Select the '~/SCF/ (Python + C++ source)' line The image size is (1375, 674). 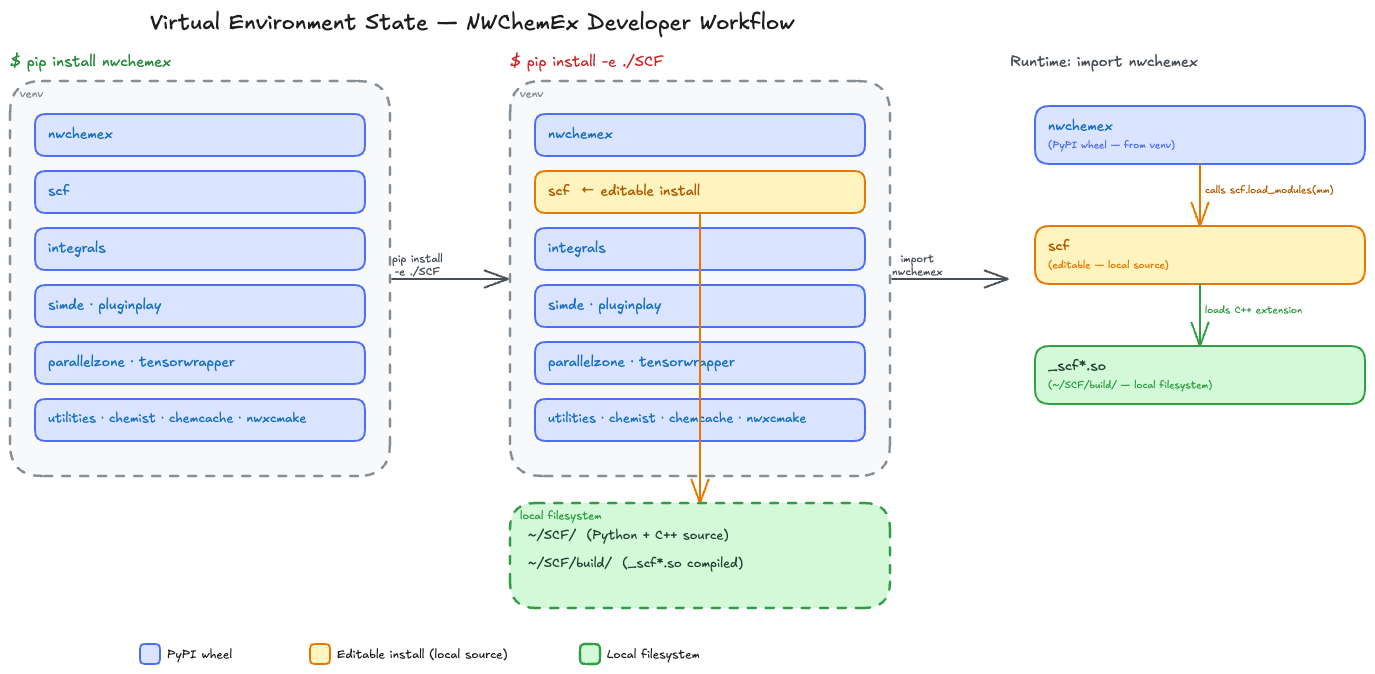(x=628, y=535)
